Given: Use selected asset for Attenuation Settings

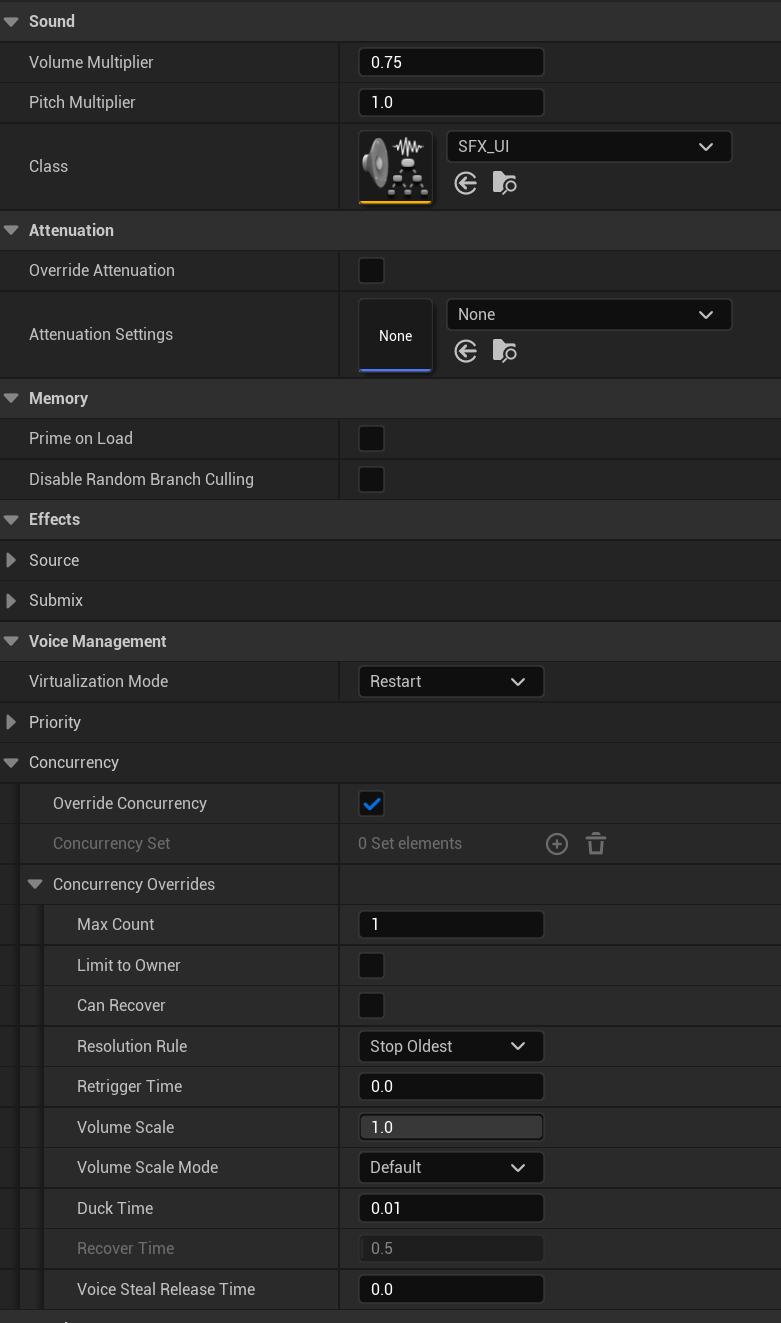Looking at the screenshot, I should [465, 351].
